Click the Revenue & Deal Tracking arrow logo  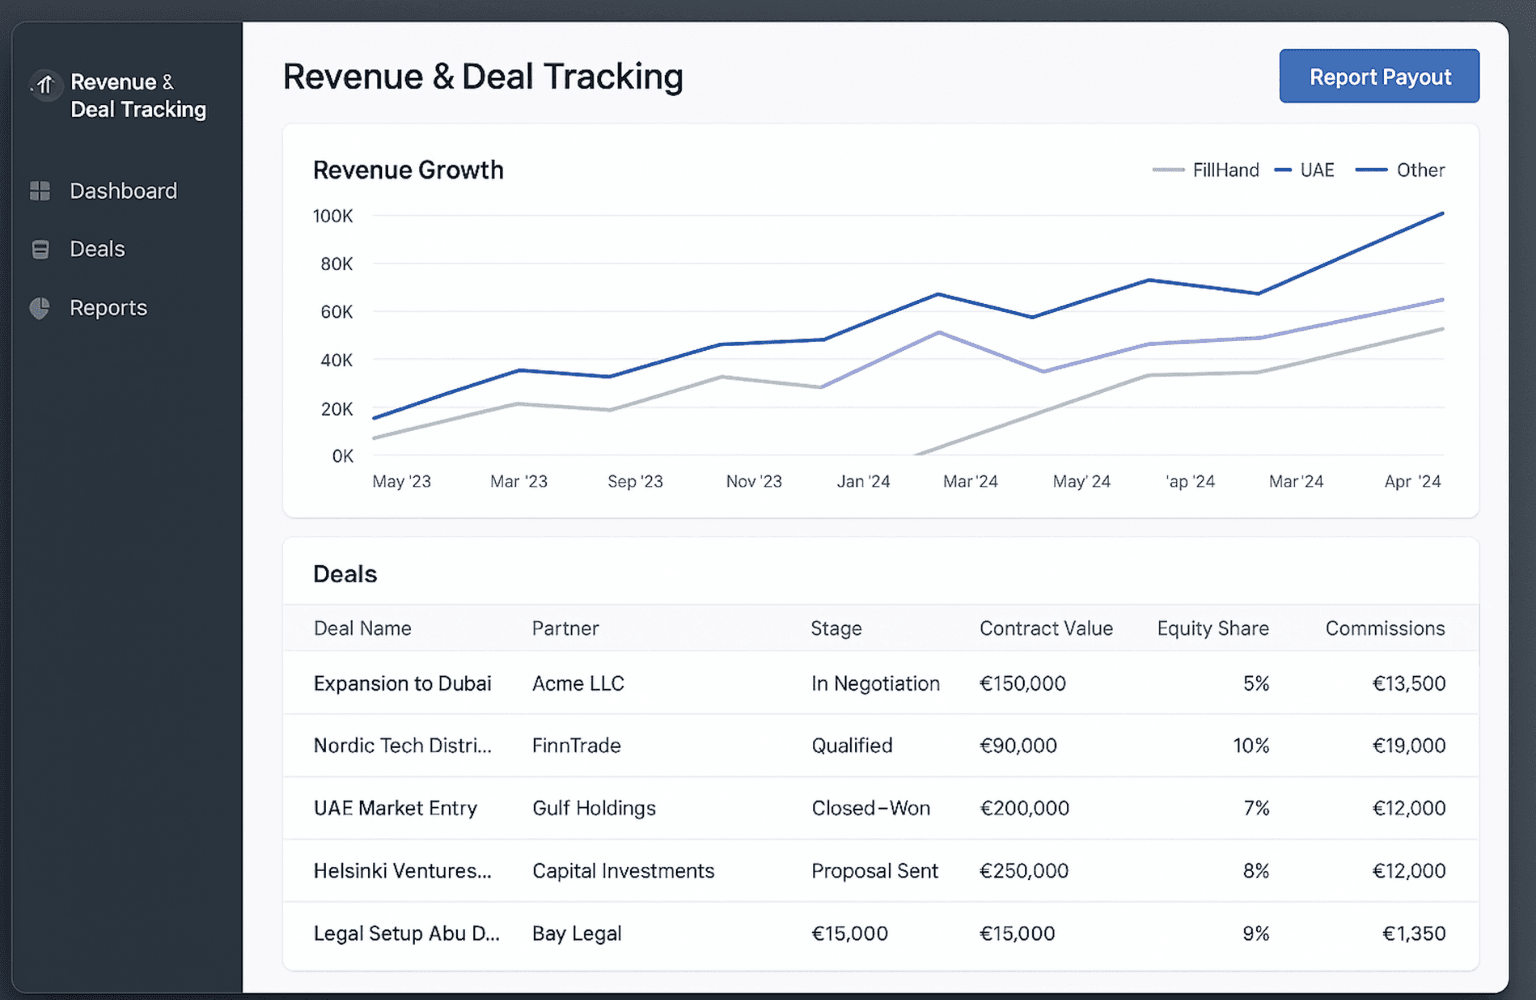[x=44, y=86]
